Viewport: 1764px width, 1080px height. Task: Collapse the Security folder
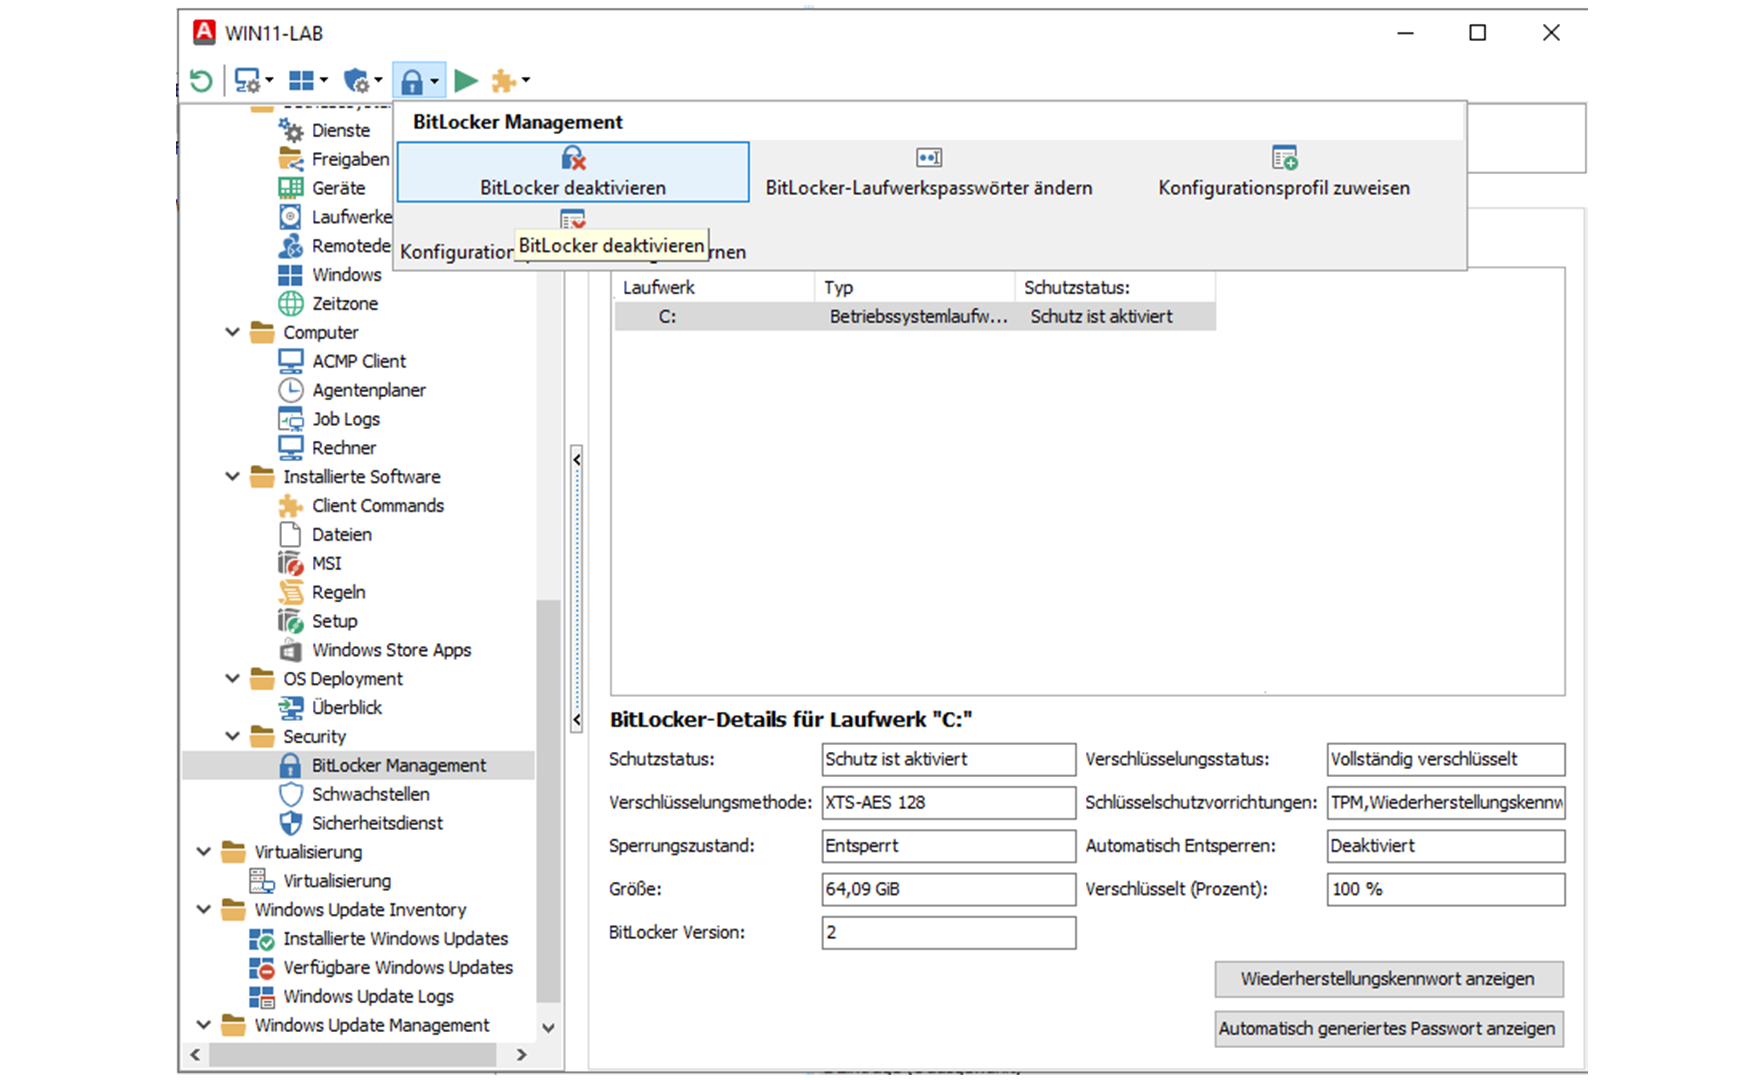pos(232,737)
